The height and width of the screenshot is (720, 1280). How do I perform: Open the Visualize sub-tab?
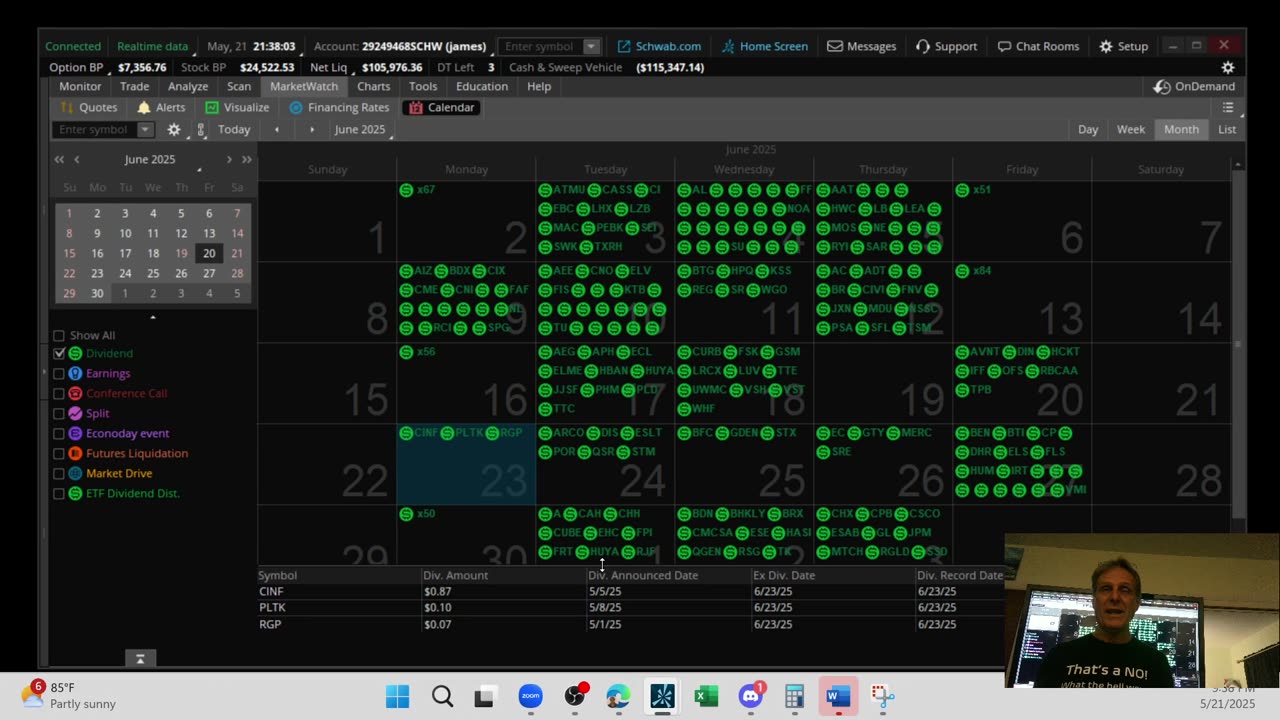click(x=237, y=107)
